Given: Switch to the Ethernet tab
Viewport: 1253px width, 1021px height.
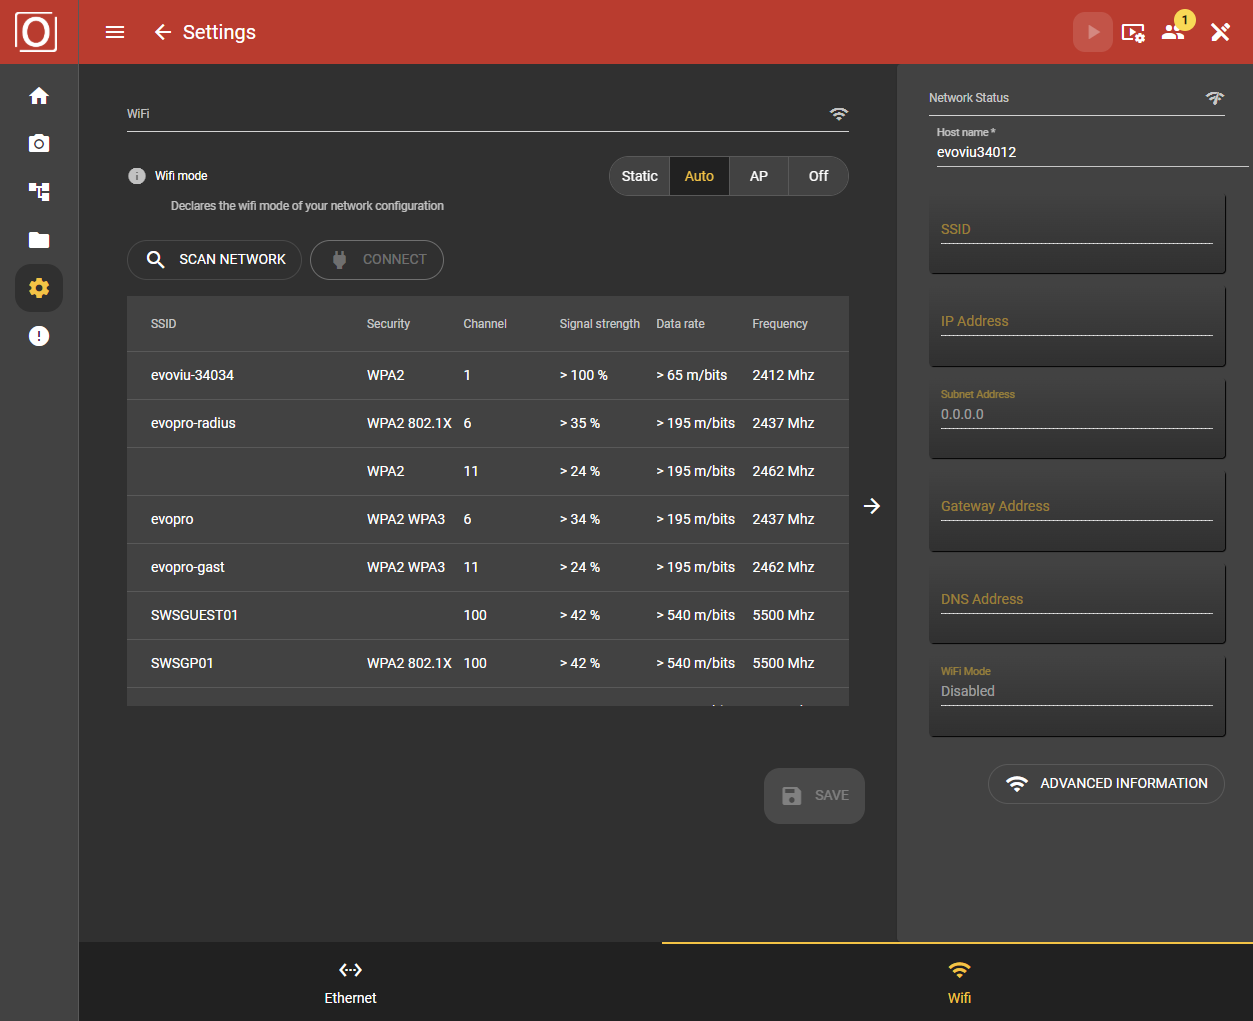Looking at the screenshot, I should click(350, 982).
